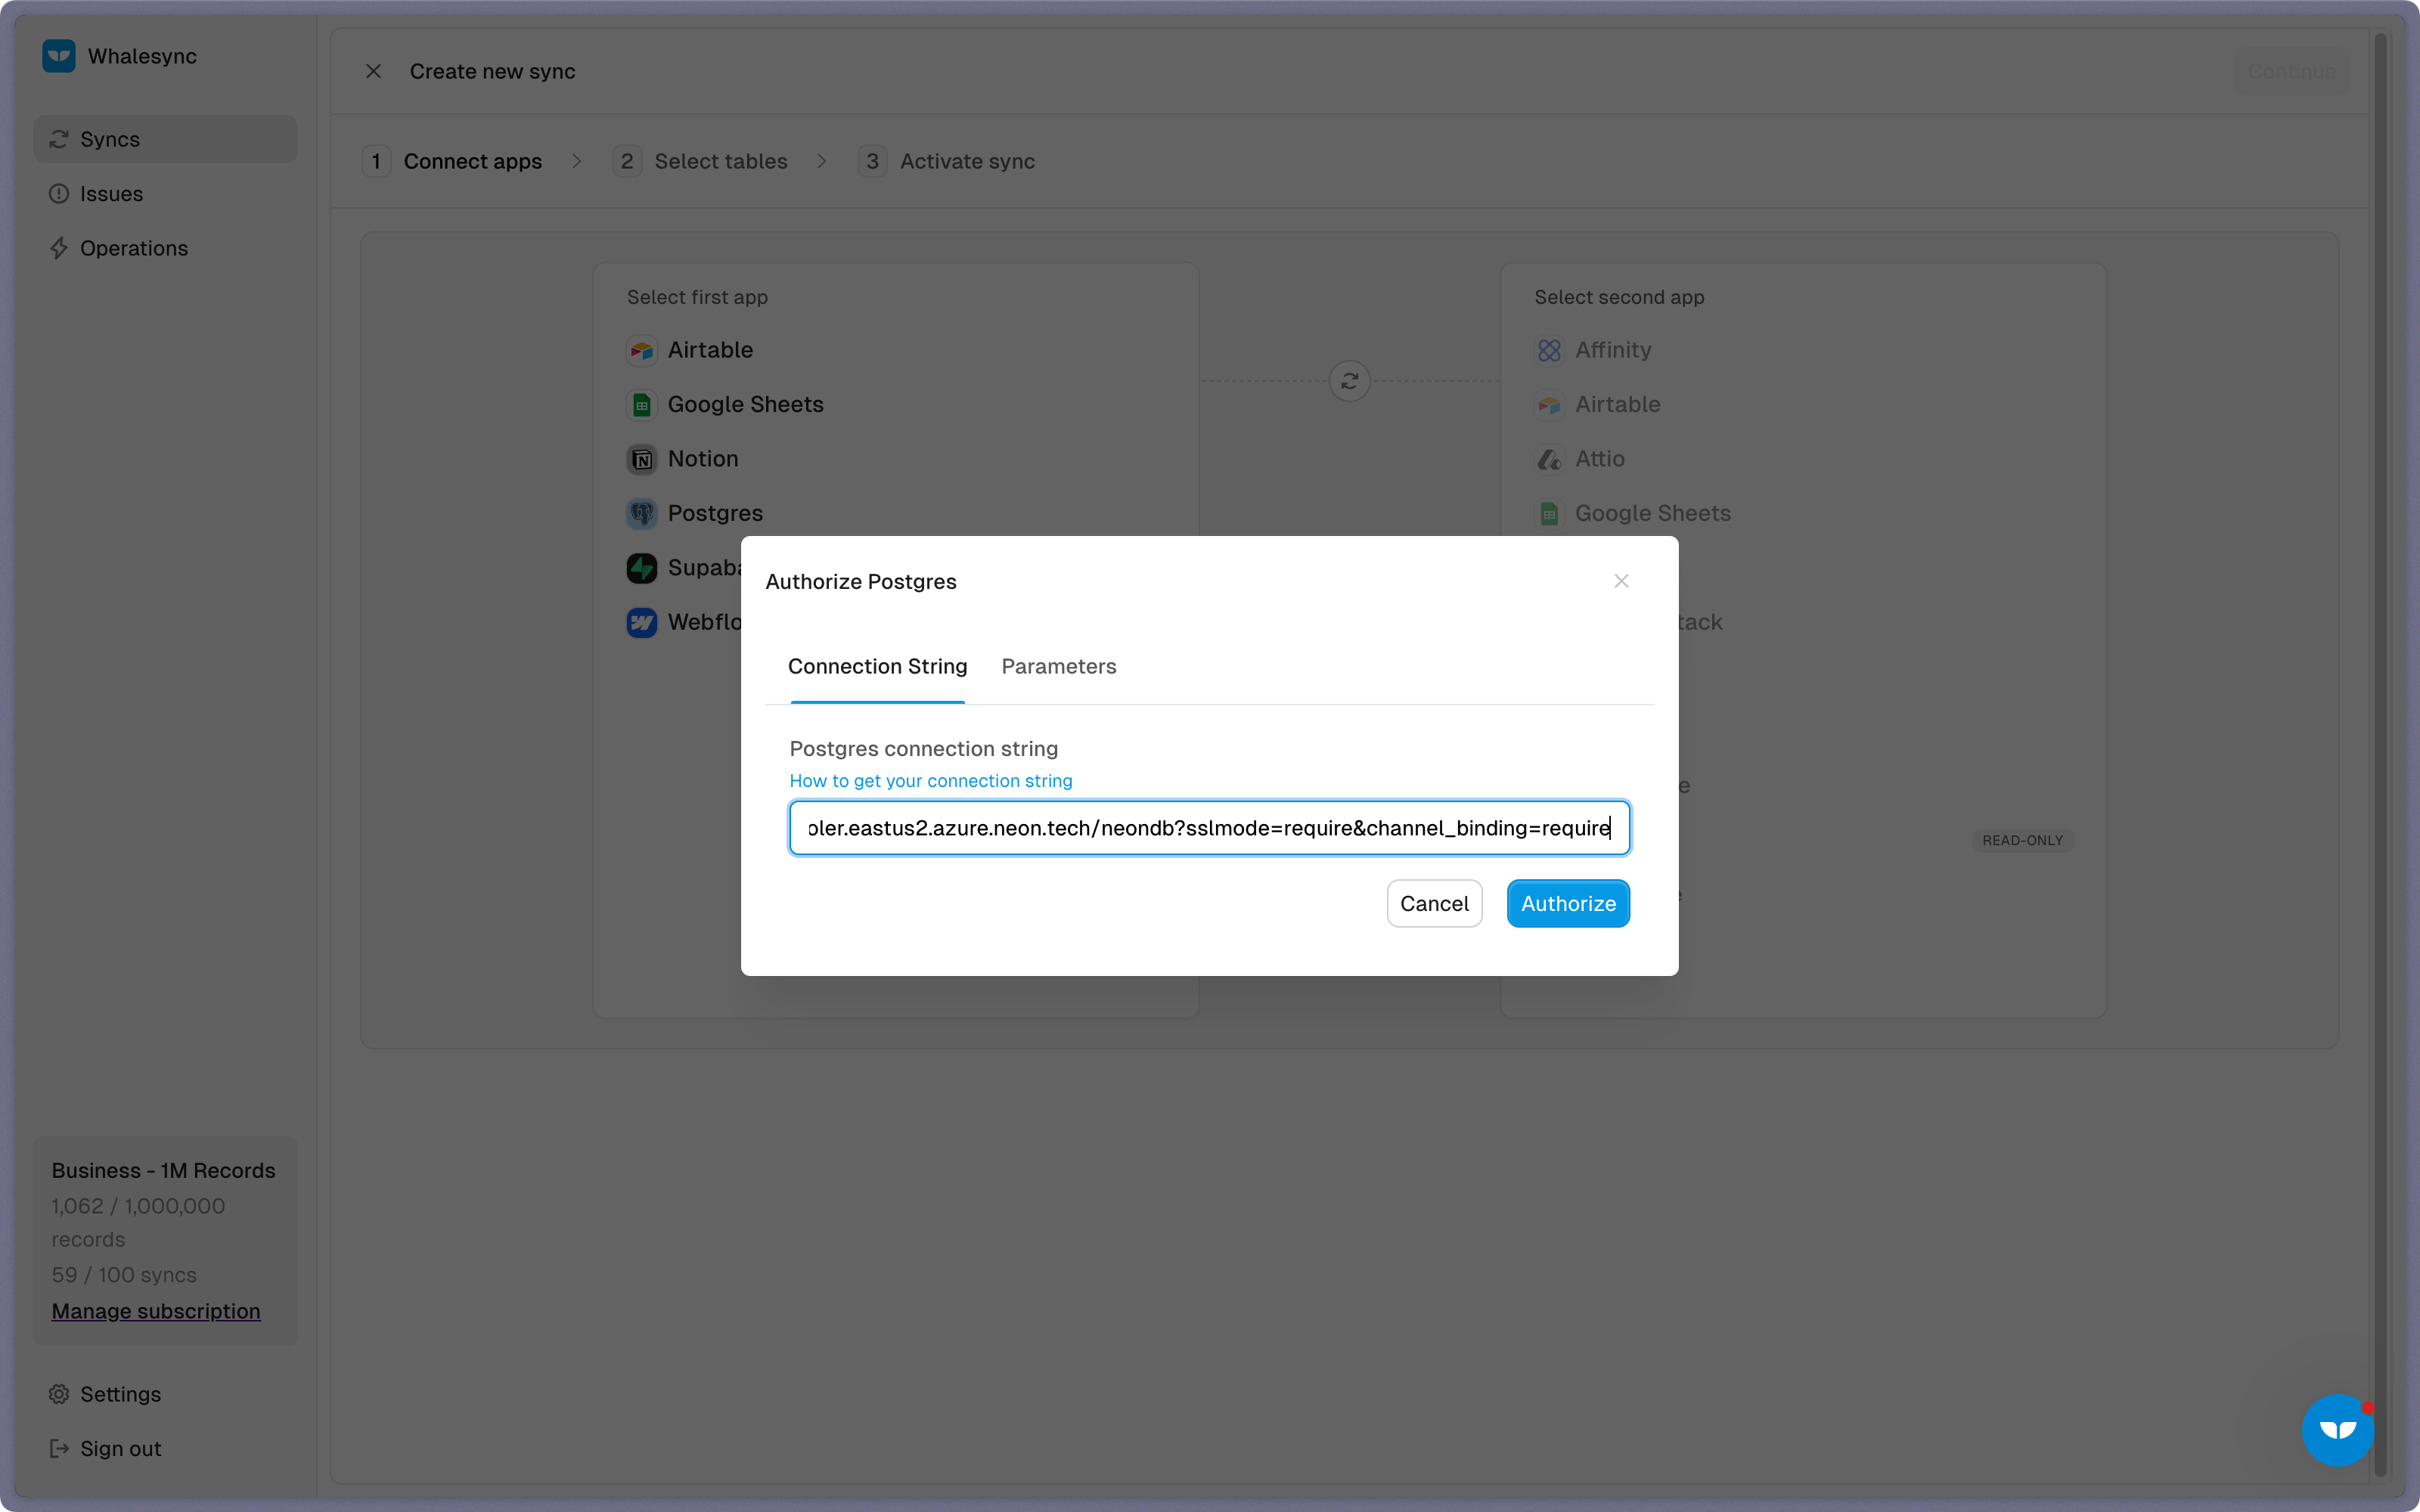Choose Google Sheets as first app

pos(745,404)
